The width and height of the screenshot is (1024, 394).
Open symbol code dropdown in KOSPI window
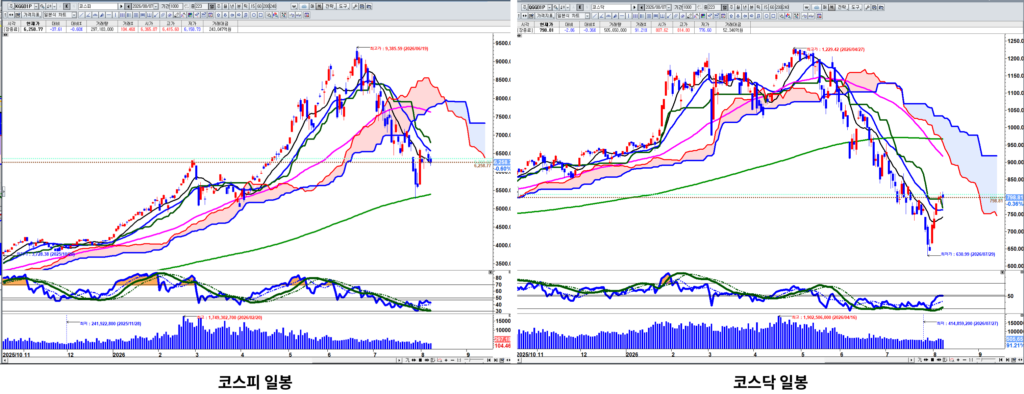(36, 6)
